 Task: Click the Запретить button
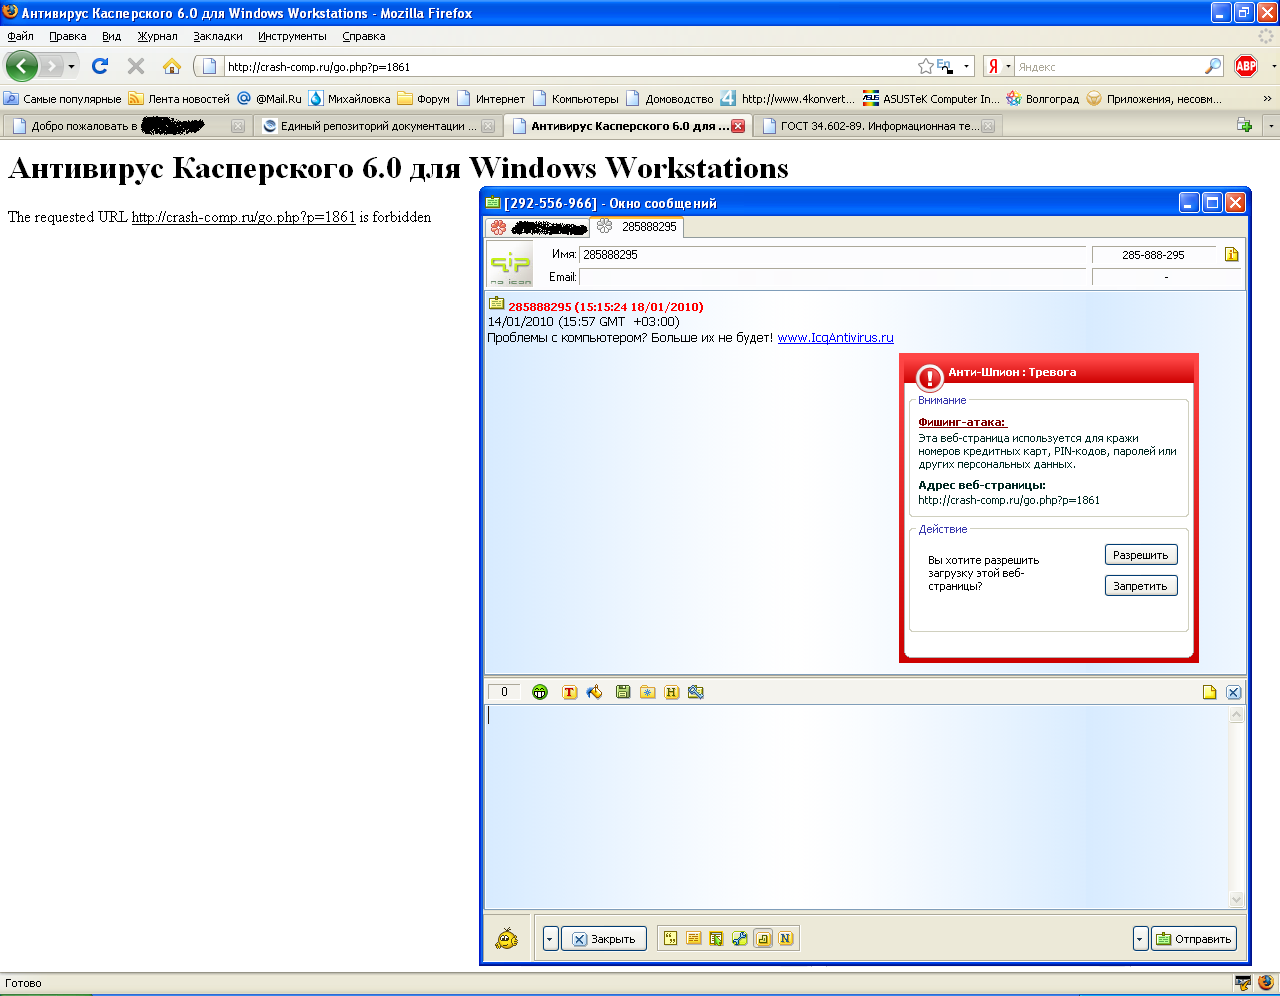coord(1140,586)
